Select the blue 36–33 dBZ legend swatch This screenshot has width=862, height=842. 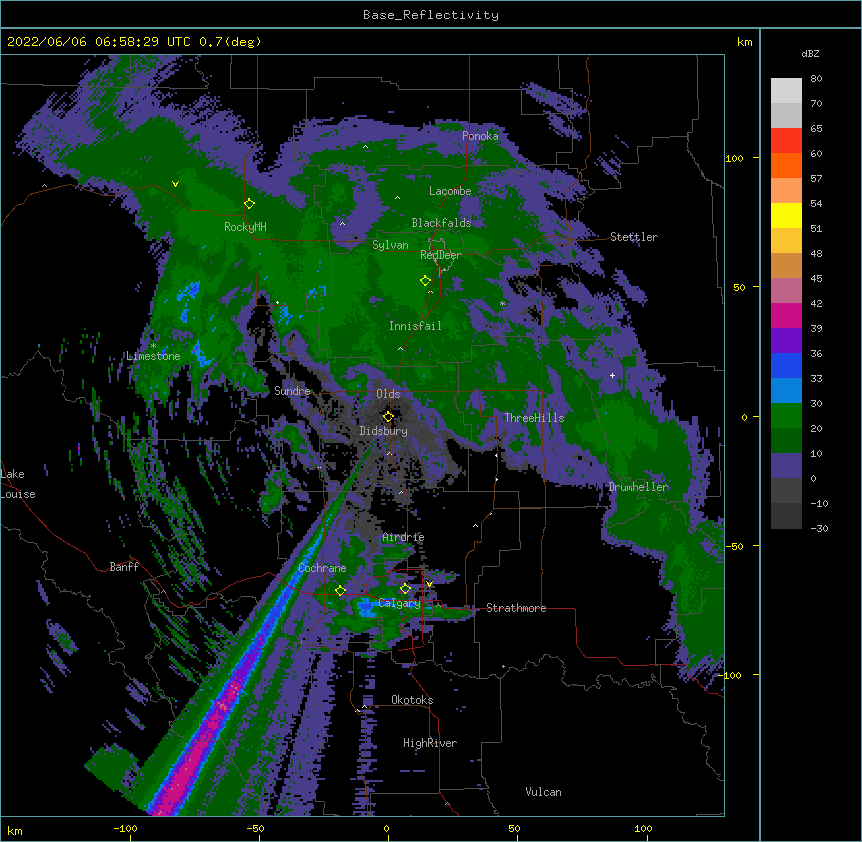click(x=786, y=365)
